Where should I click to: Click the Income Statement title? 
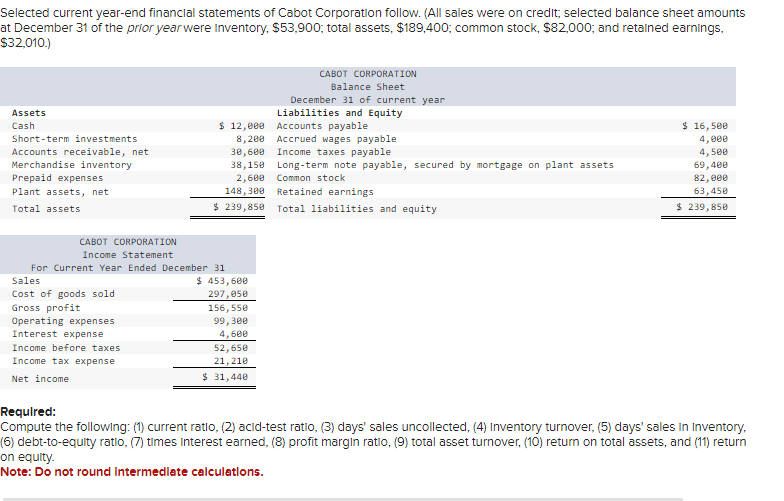(x=128, y=255)
